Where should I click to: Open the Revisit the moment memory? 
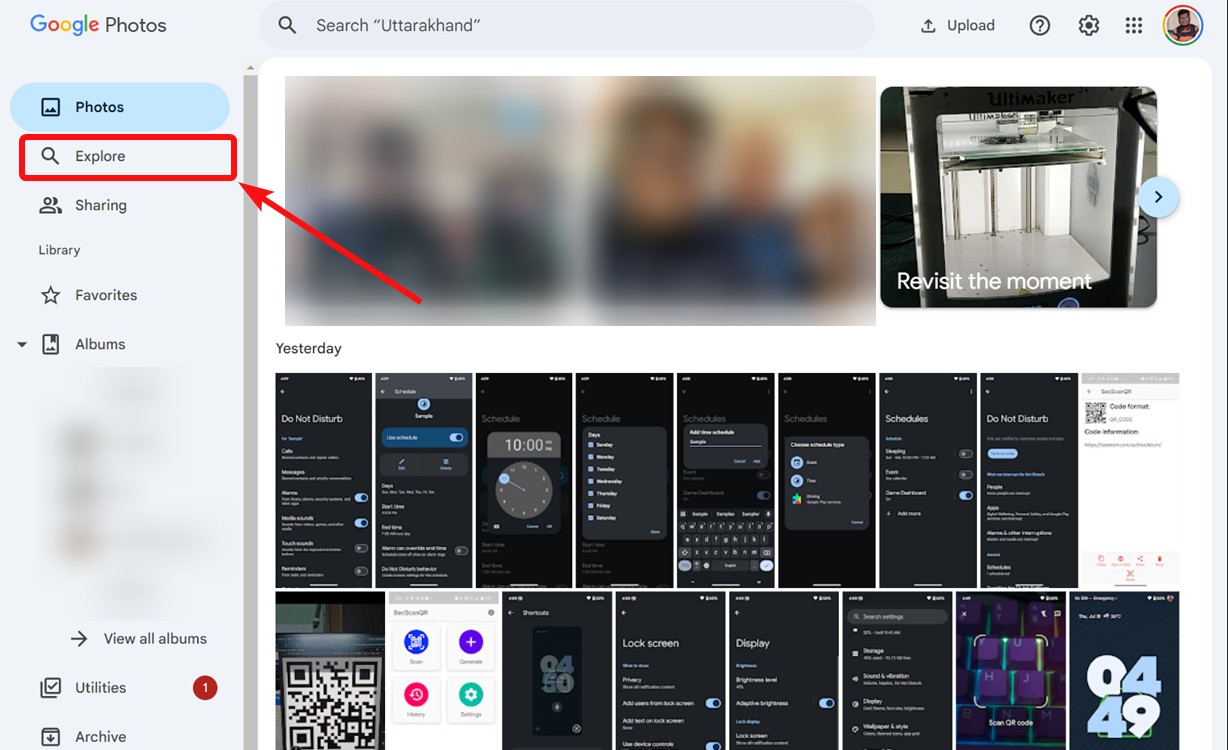point(1018,197)
